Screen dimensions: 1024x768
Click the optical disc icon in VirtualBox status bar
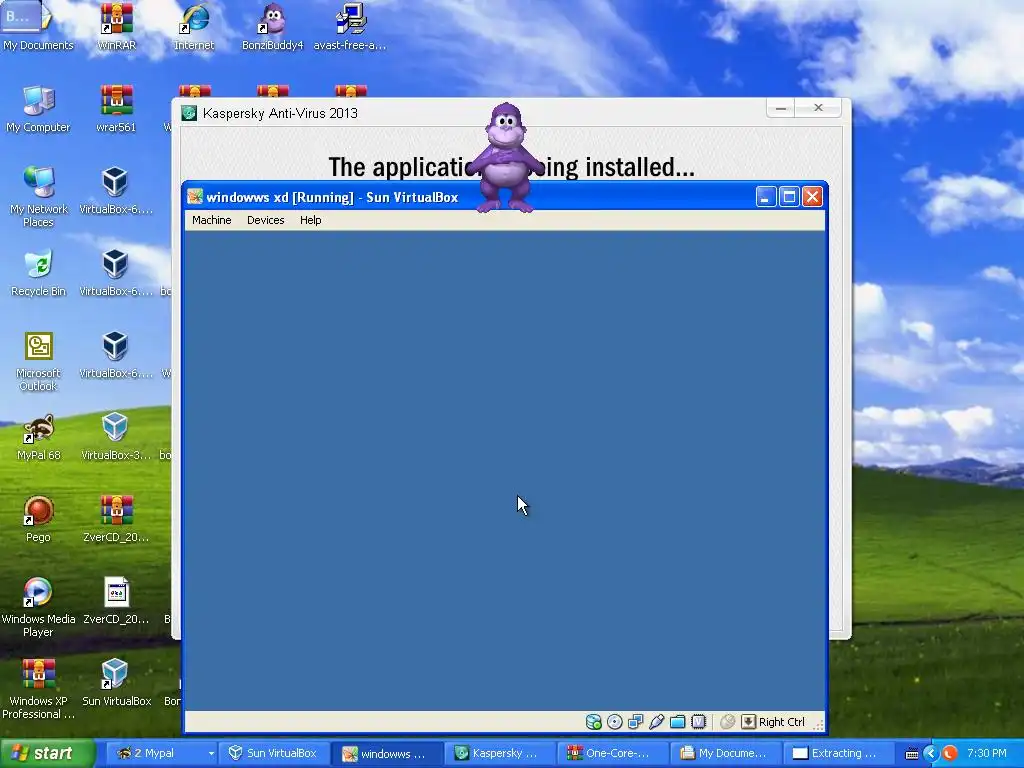click(615, 722)
